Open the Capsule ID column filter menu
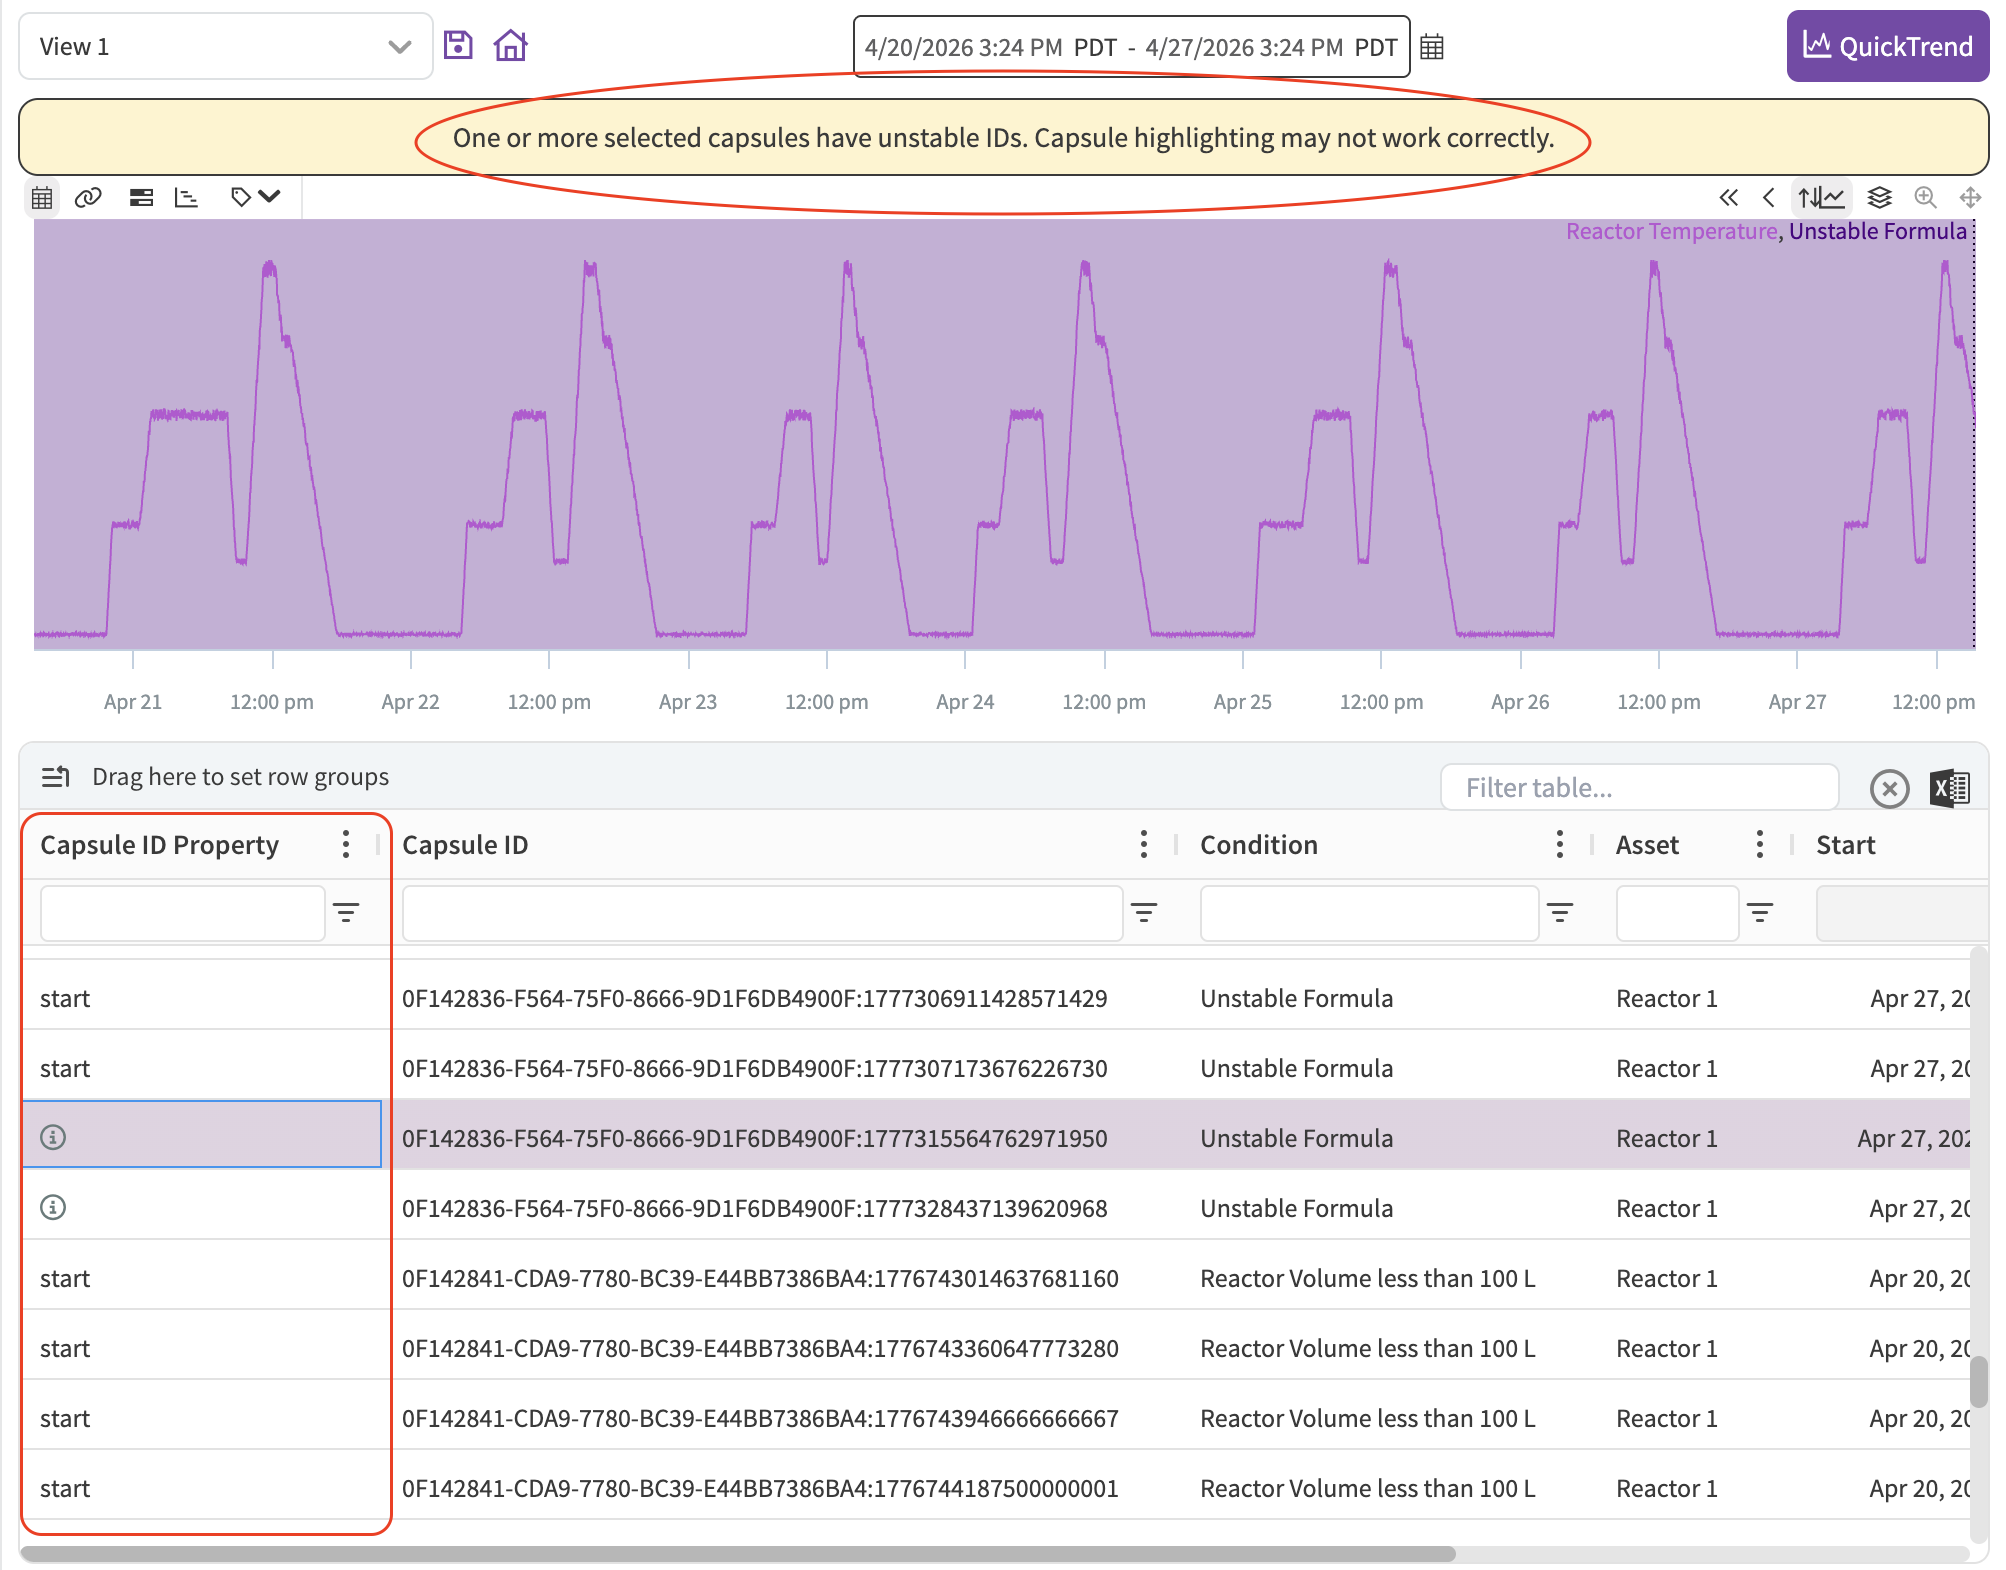Viewport: 2006px width, 1570px height. (1144, 912)
